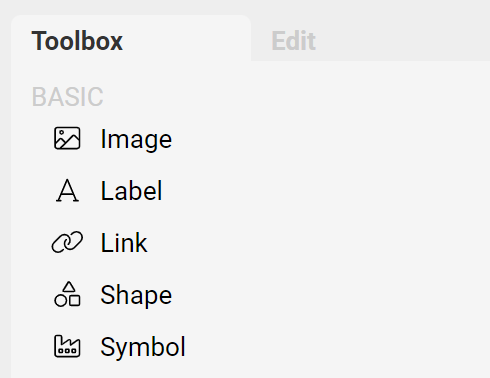
Task: Switch to the Edit tab
Action: point(293,41)
